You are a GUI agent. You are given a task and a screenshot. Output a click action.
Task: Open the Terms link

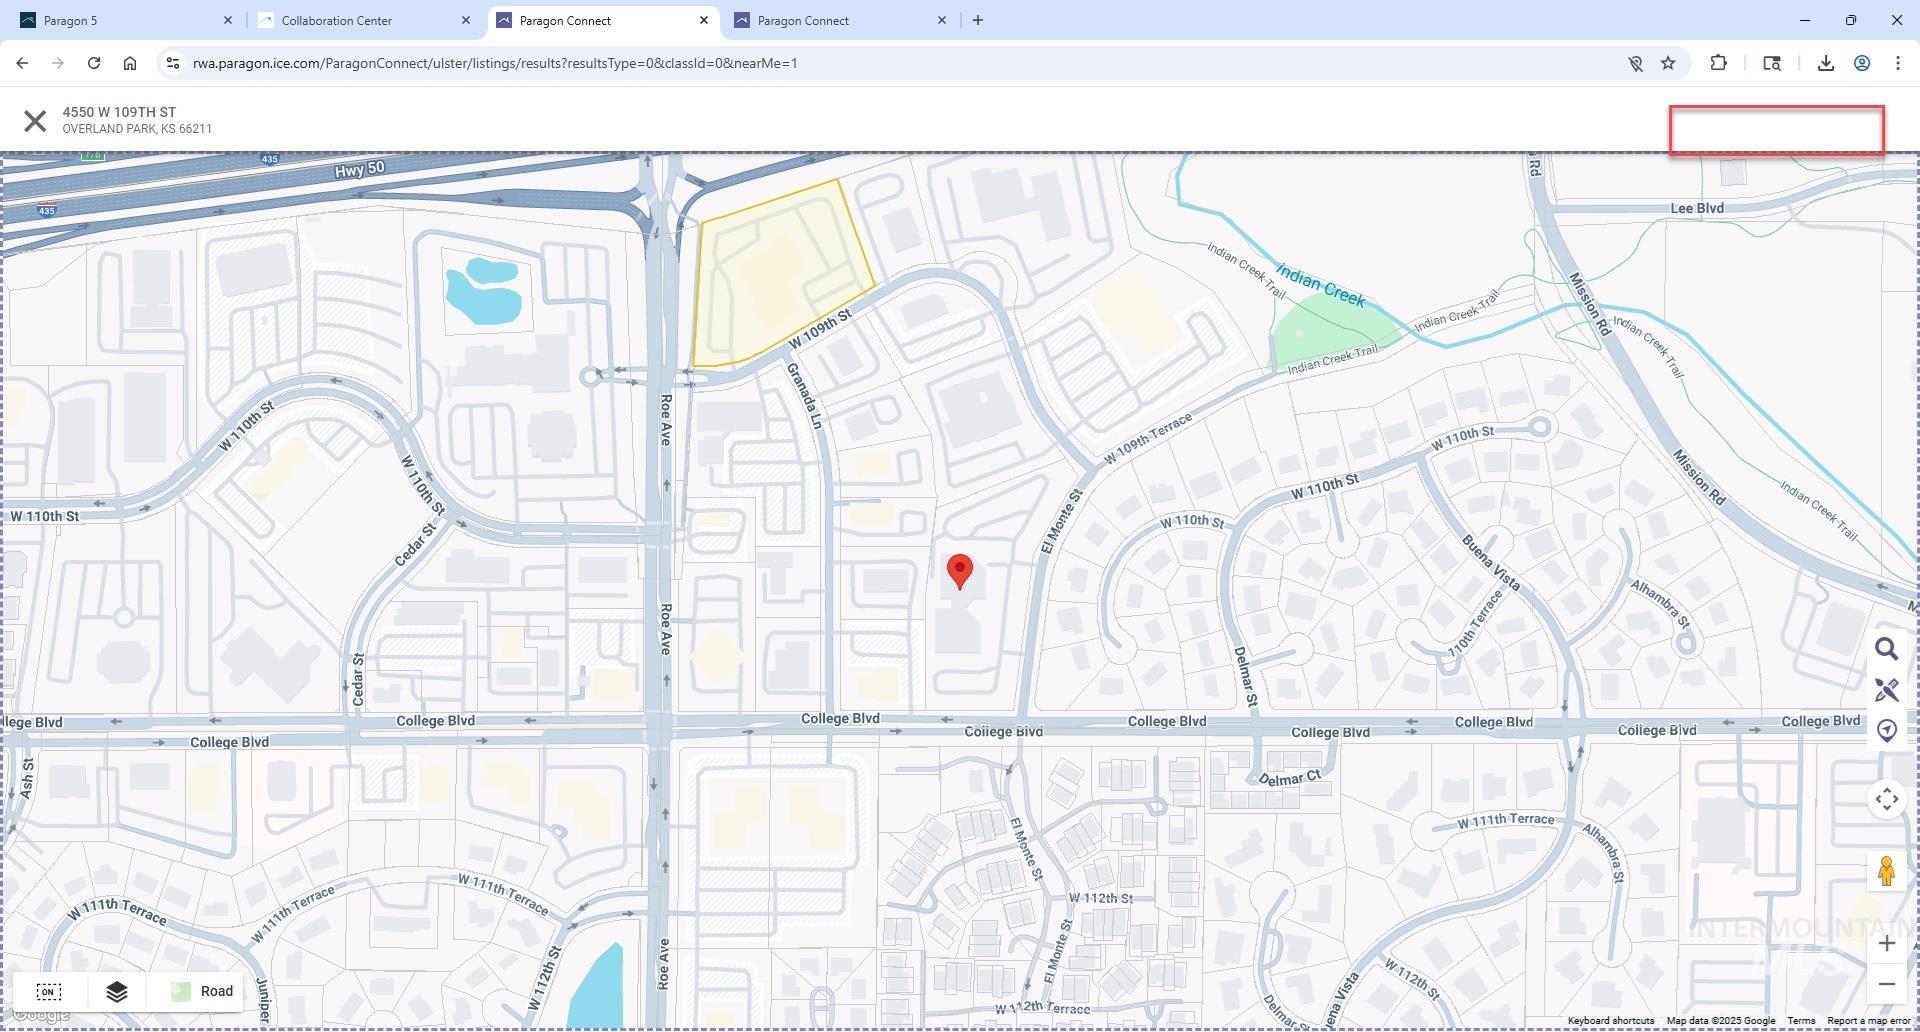(1800, 1020)
